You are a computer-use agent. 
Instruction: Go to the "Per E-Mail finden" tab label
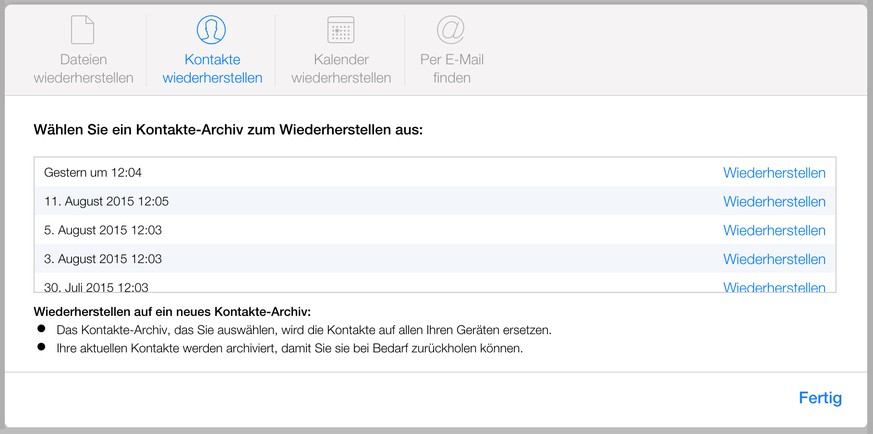coord(452,69)
